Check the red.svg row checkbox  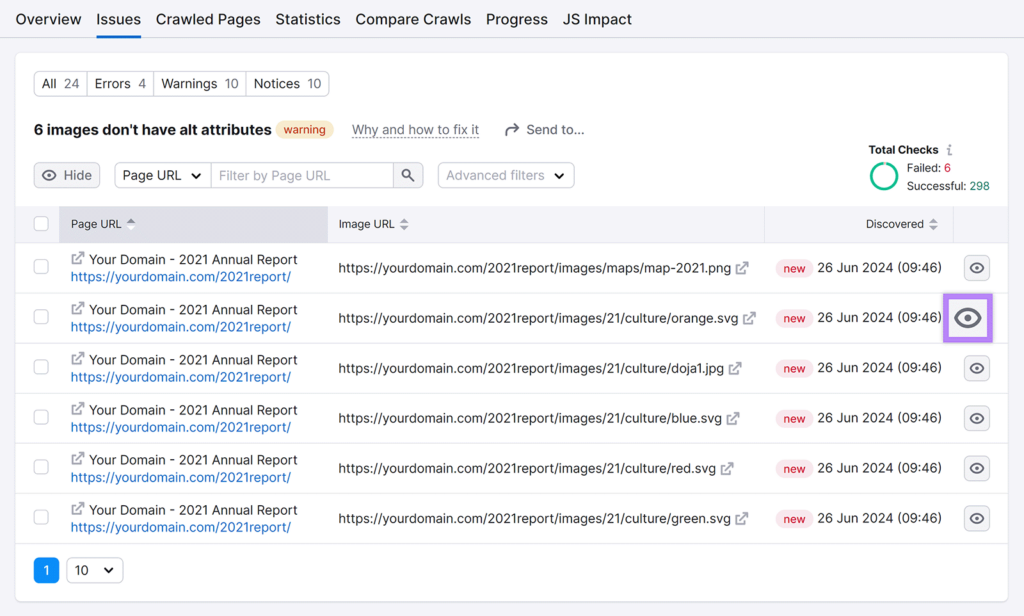coord(41,467)
